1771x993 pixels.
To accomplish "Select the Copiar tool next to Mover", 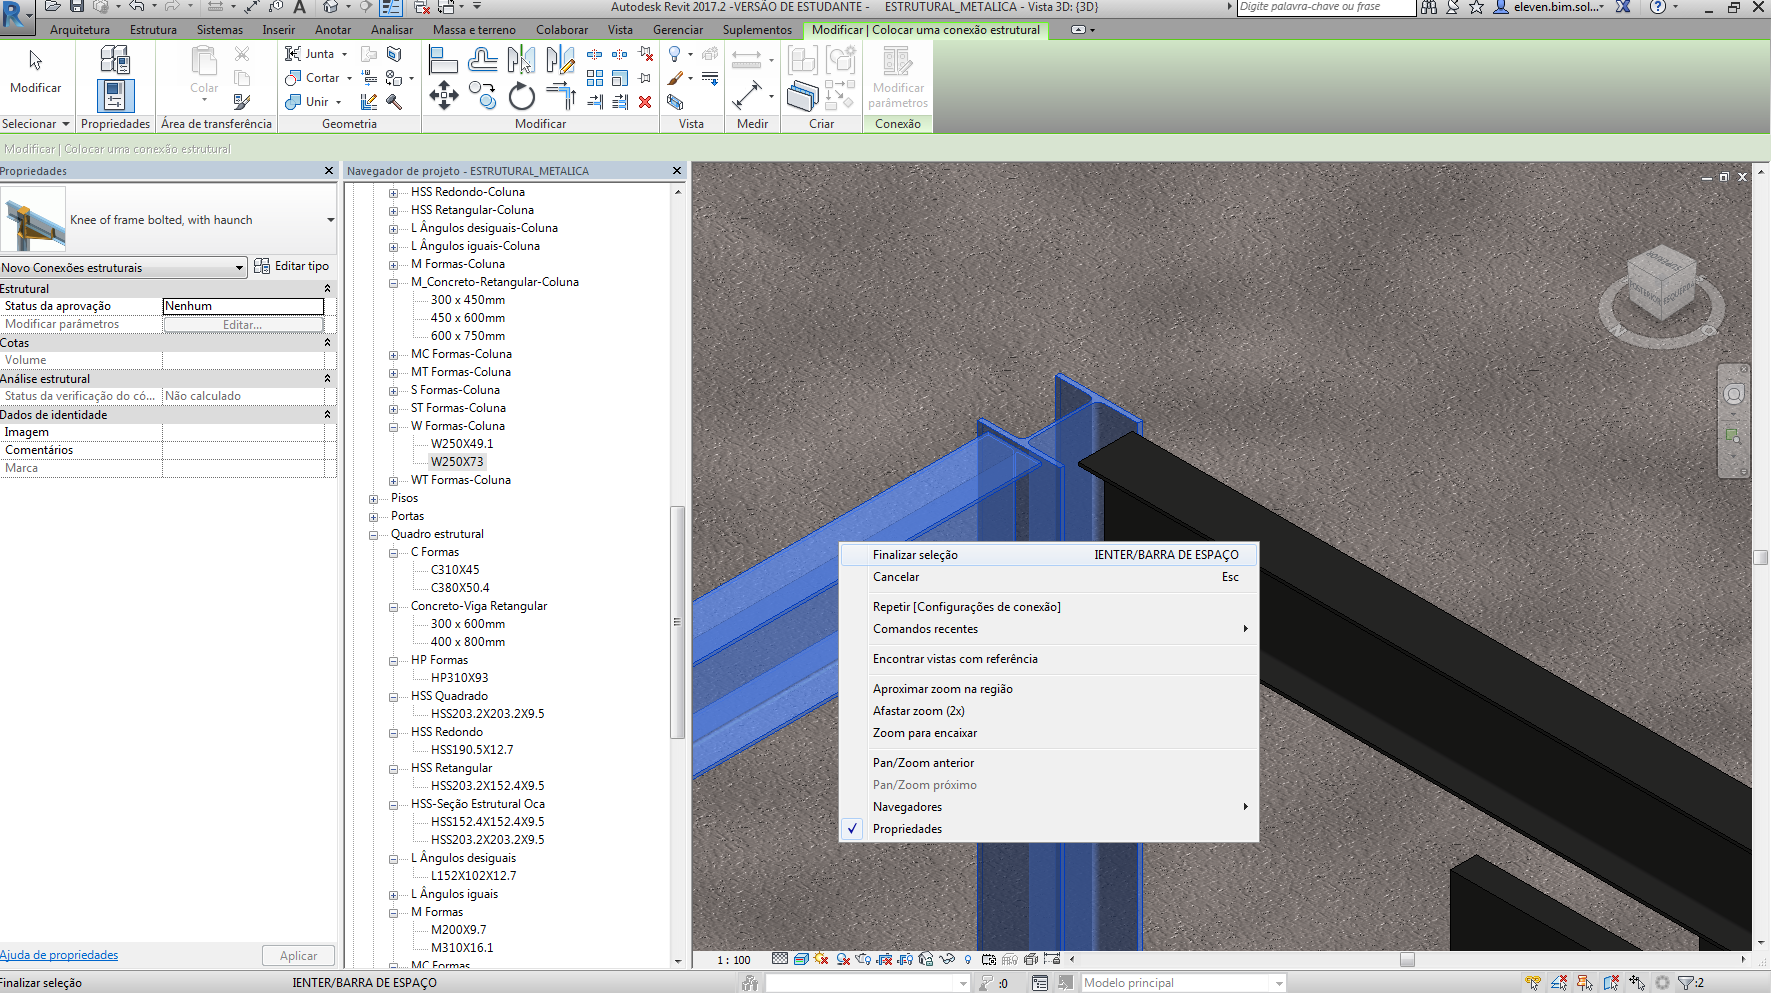I will (x=482, y=96).
